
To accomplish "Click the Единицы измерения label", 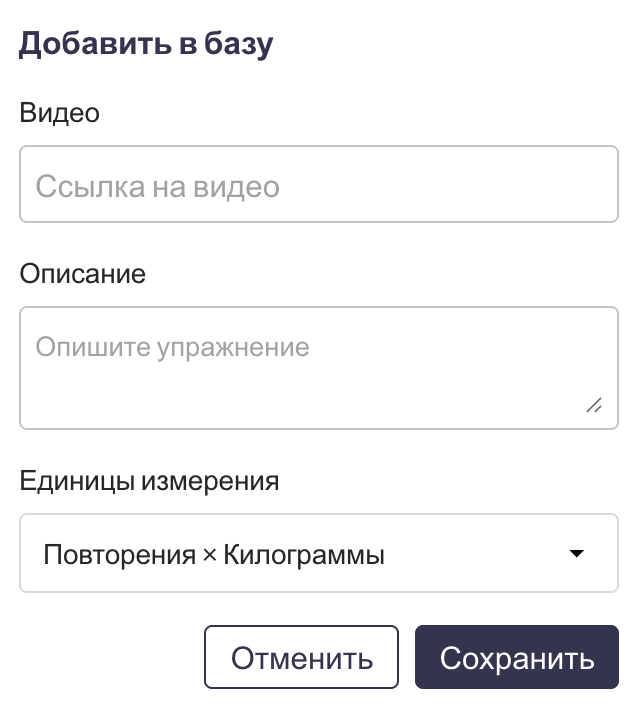I will (x=149, y=481).
